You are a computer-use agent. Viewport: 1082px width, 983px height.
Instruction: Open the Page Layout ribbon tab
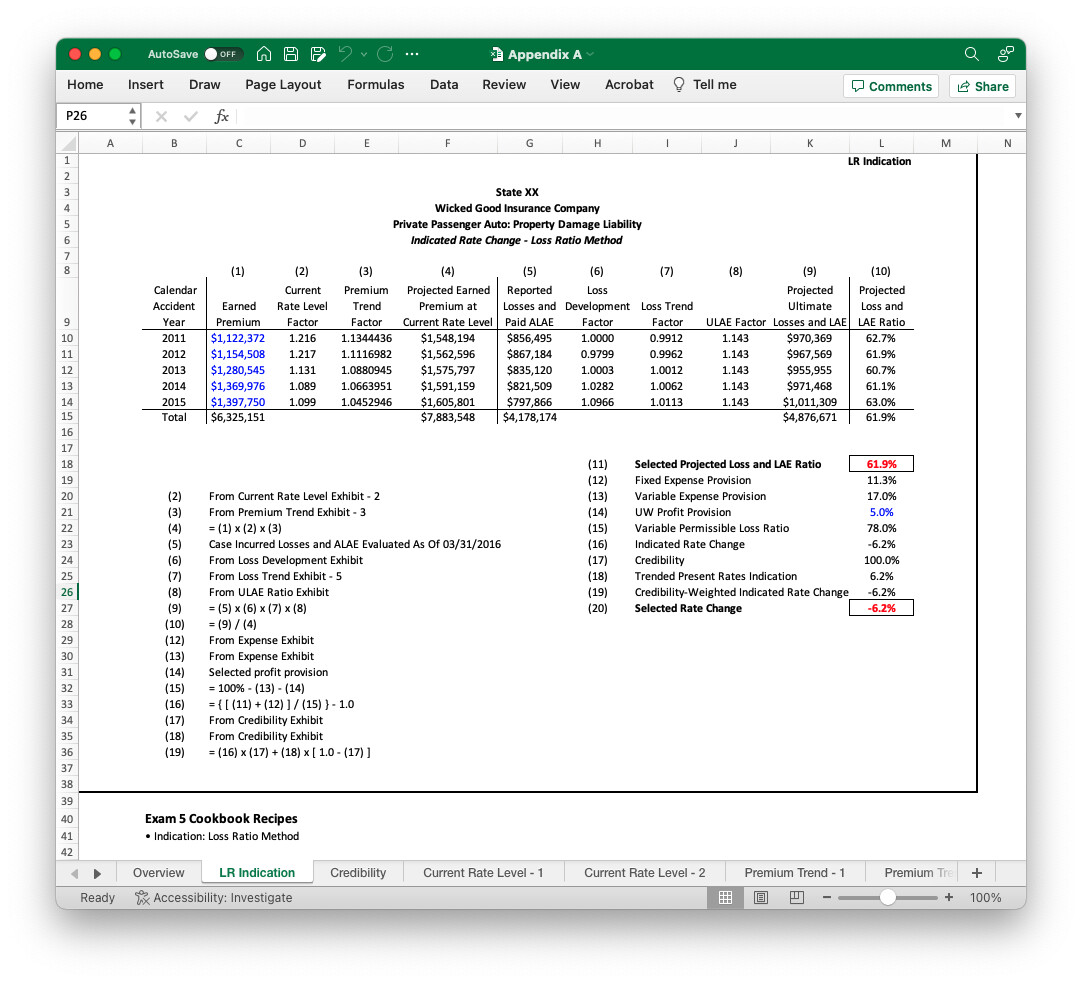pyautogui.click(x=283, y=85)
